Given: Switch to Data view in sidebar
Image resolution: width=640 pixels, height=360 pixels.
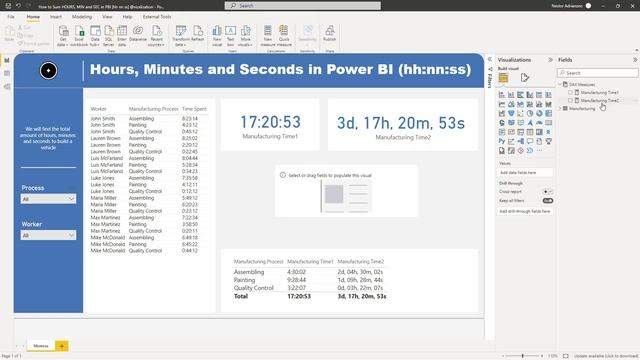Looking at the screenshot, I should pyautogui.click(x=7, y=73).
